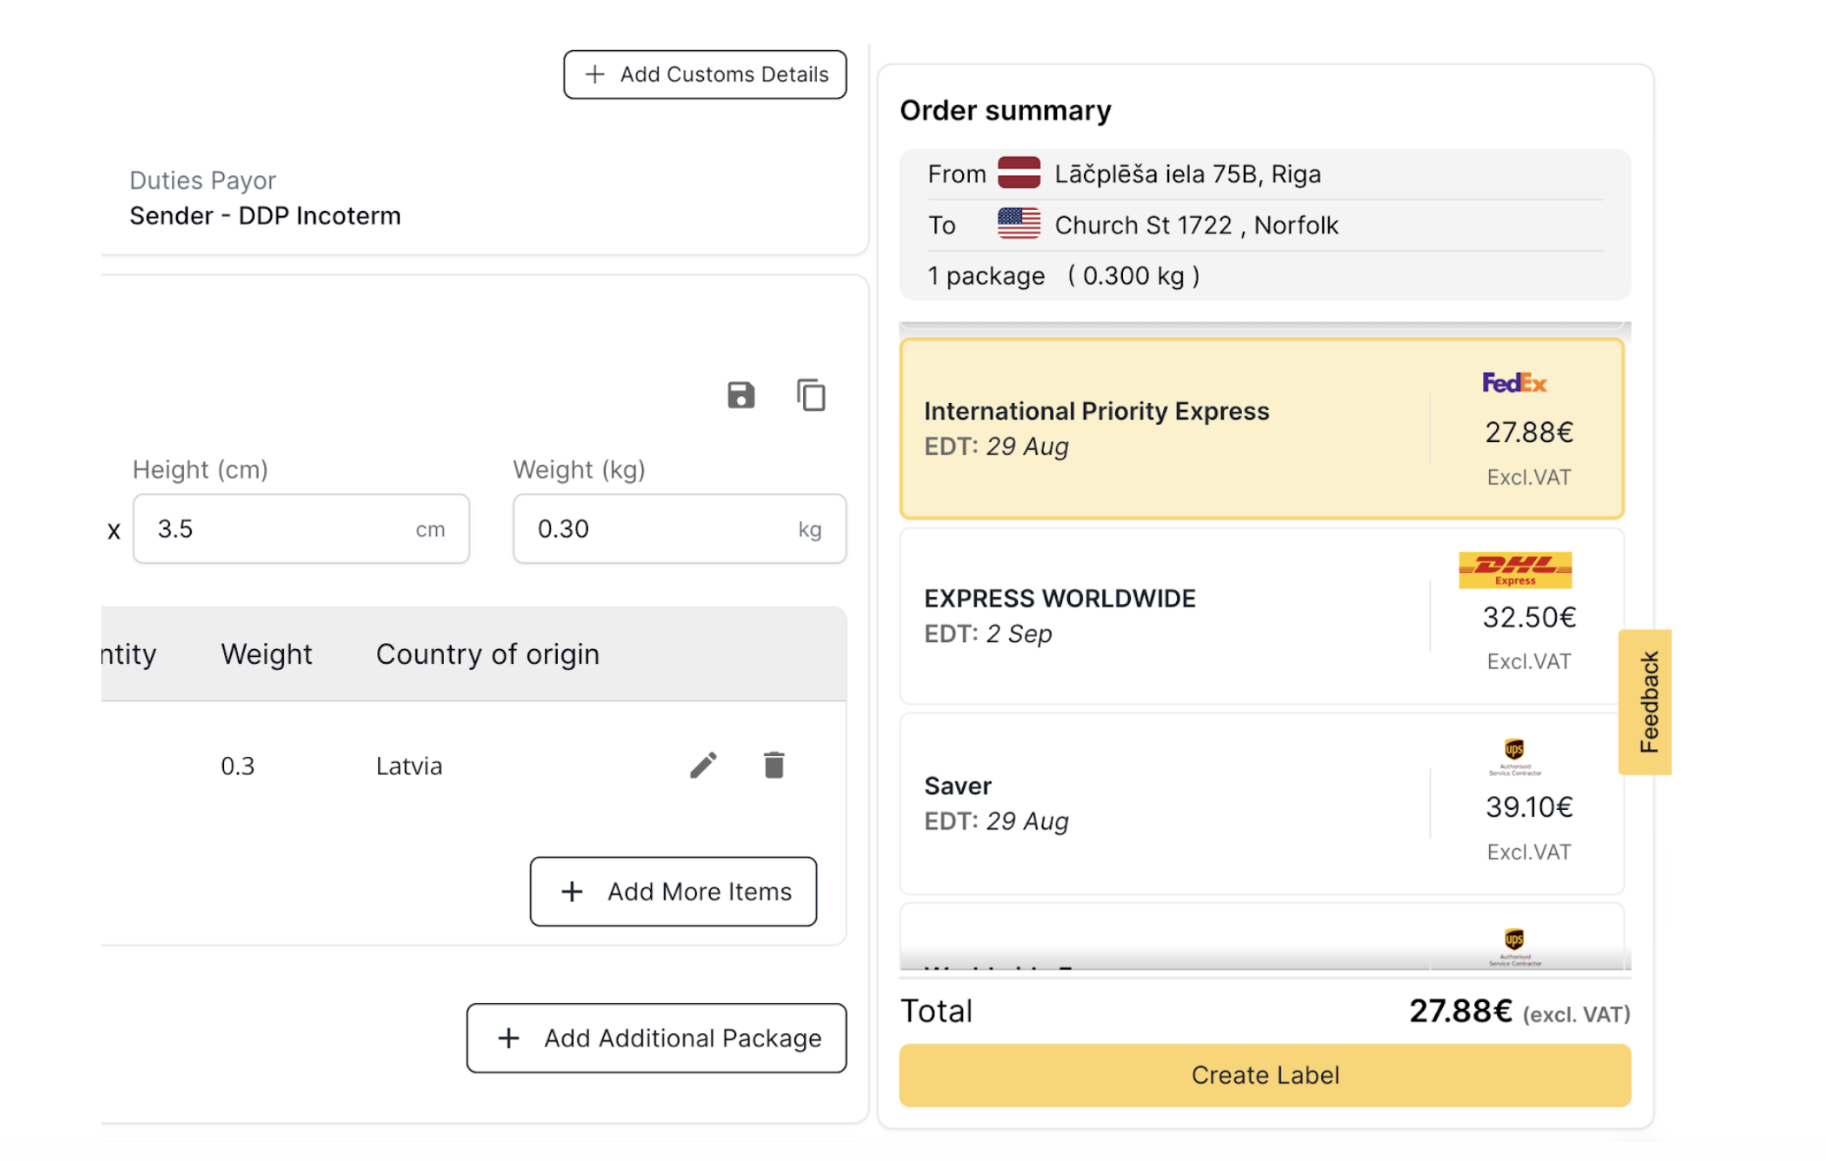
Task: Click the FedEx logo
Action: click(1513, 383)
